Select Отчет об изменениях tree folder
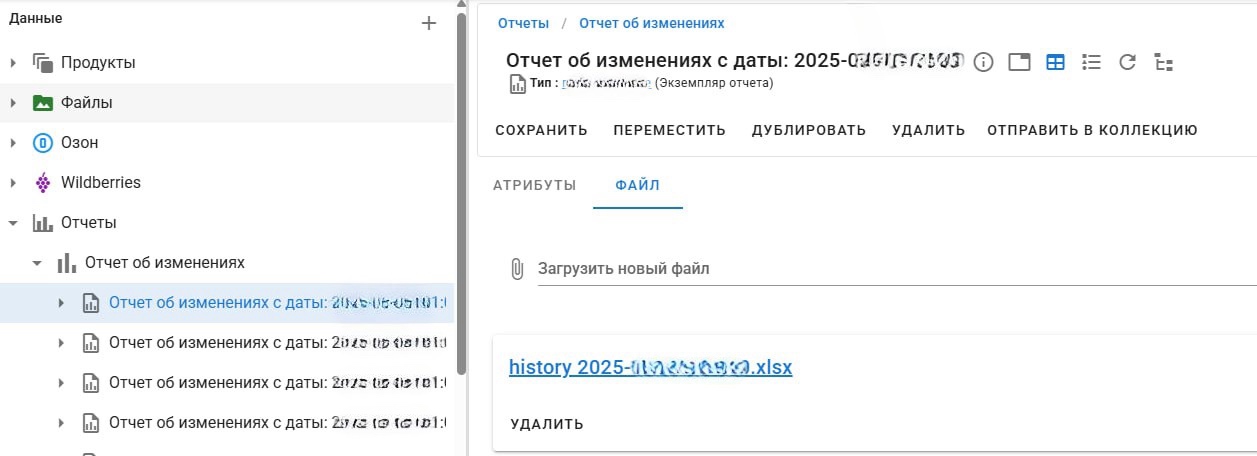The image size is (1257, 456). 165,263
